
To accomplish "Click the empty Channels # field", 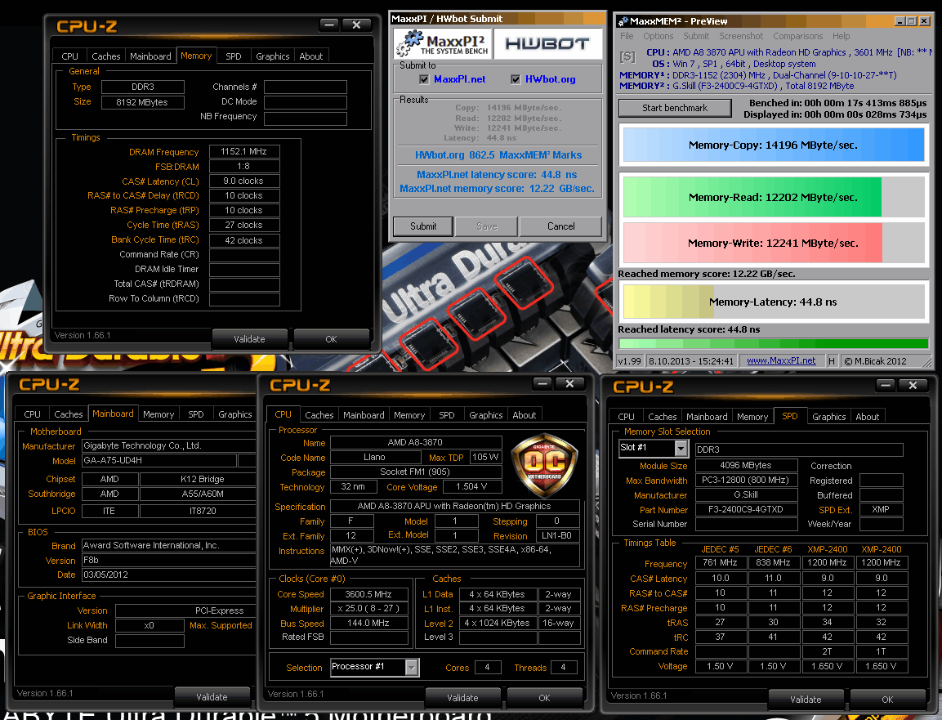I will (x=305, y=87).
